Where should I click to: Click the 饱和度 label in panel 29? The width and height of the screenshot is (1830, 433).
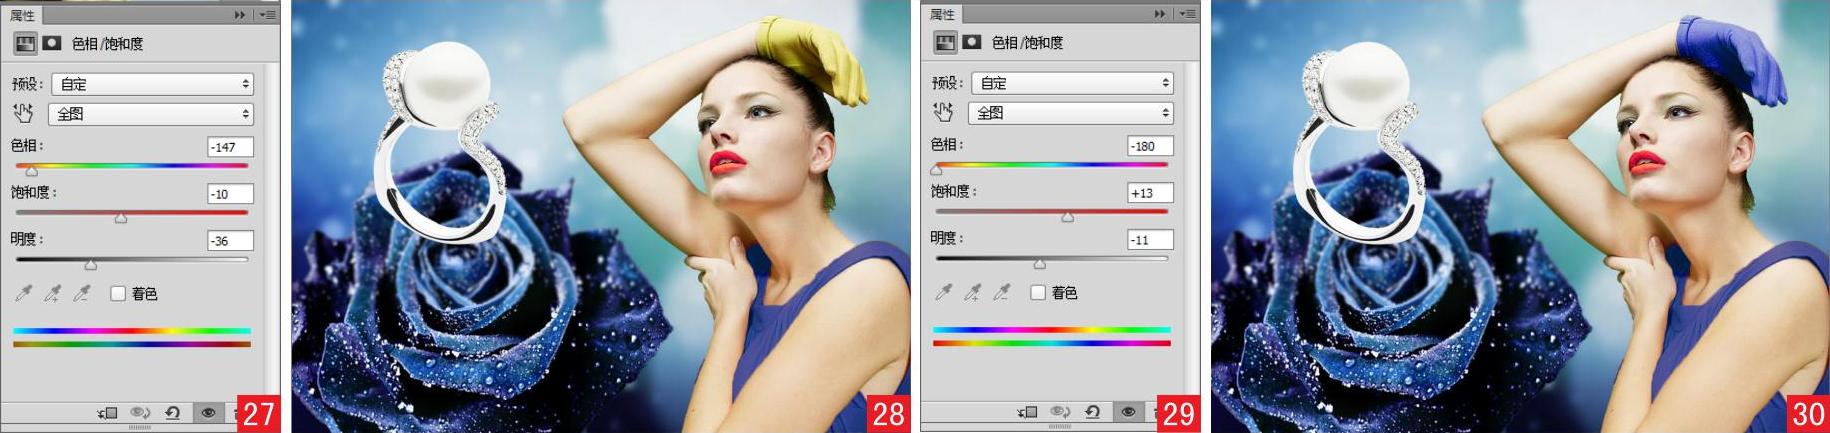[953, 191]
